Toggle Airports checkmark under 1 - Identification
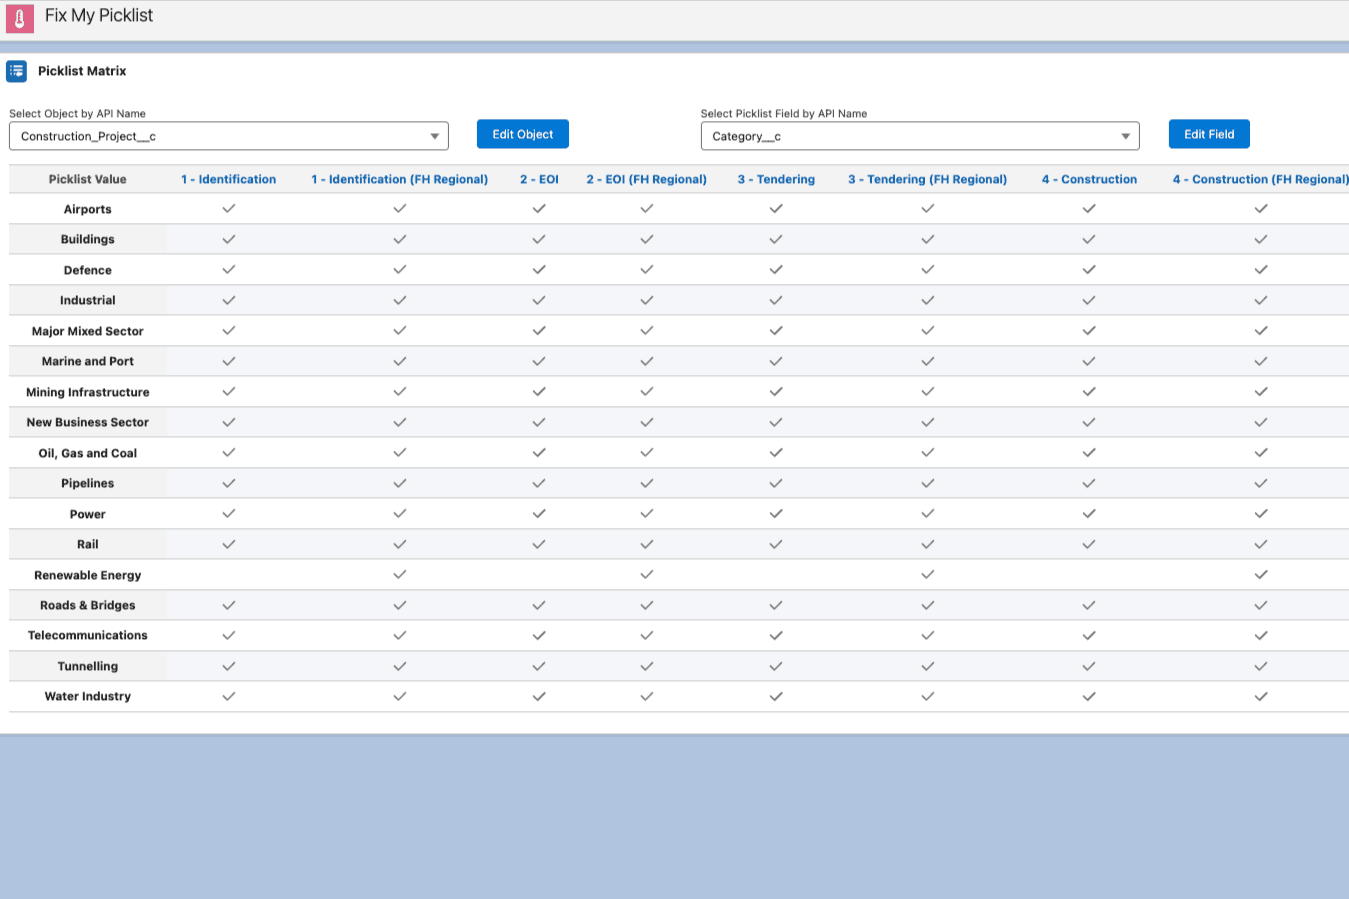1349x899 pixels. click(229, 208)
